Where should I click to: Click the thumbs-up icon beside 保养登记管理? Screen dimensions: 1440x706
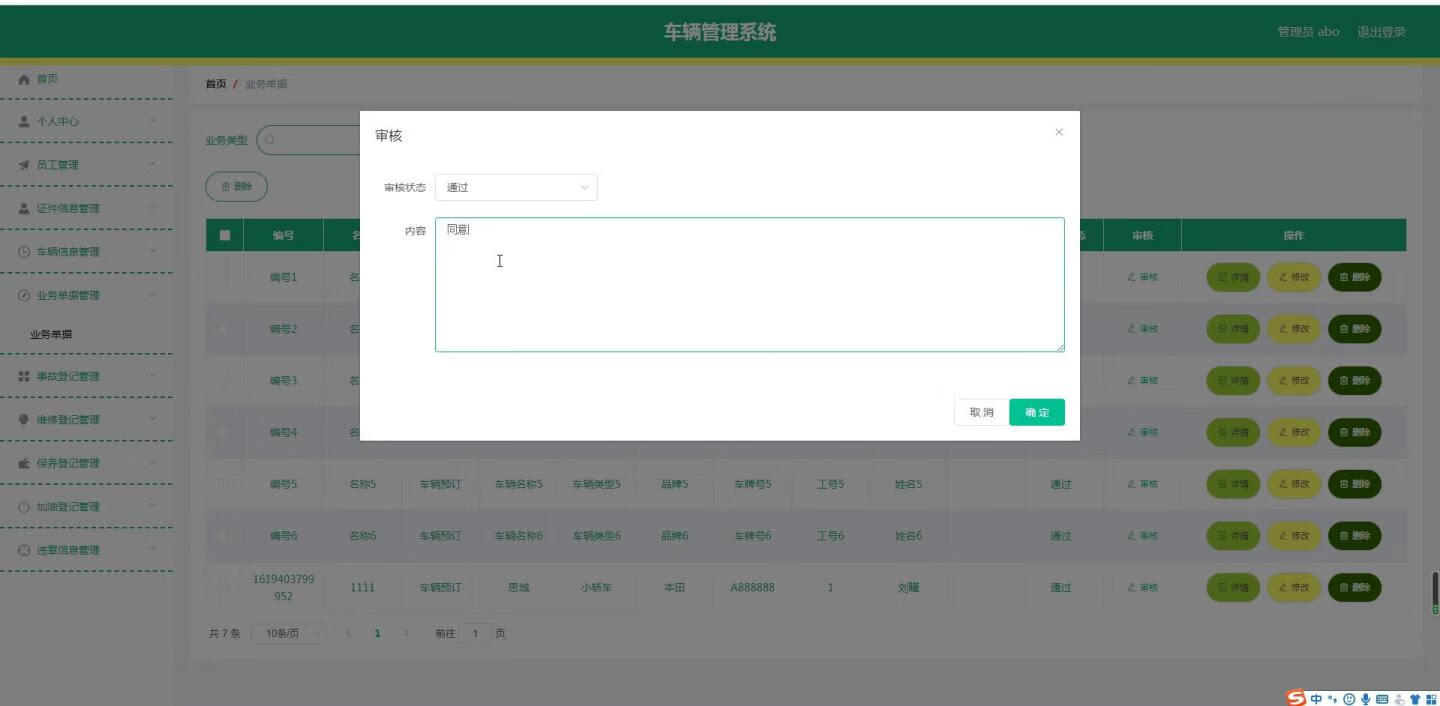(x=24, y=463)
